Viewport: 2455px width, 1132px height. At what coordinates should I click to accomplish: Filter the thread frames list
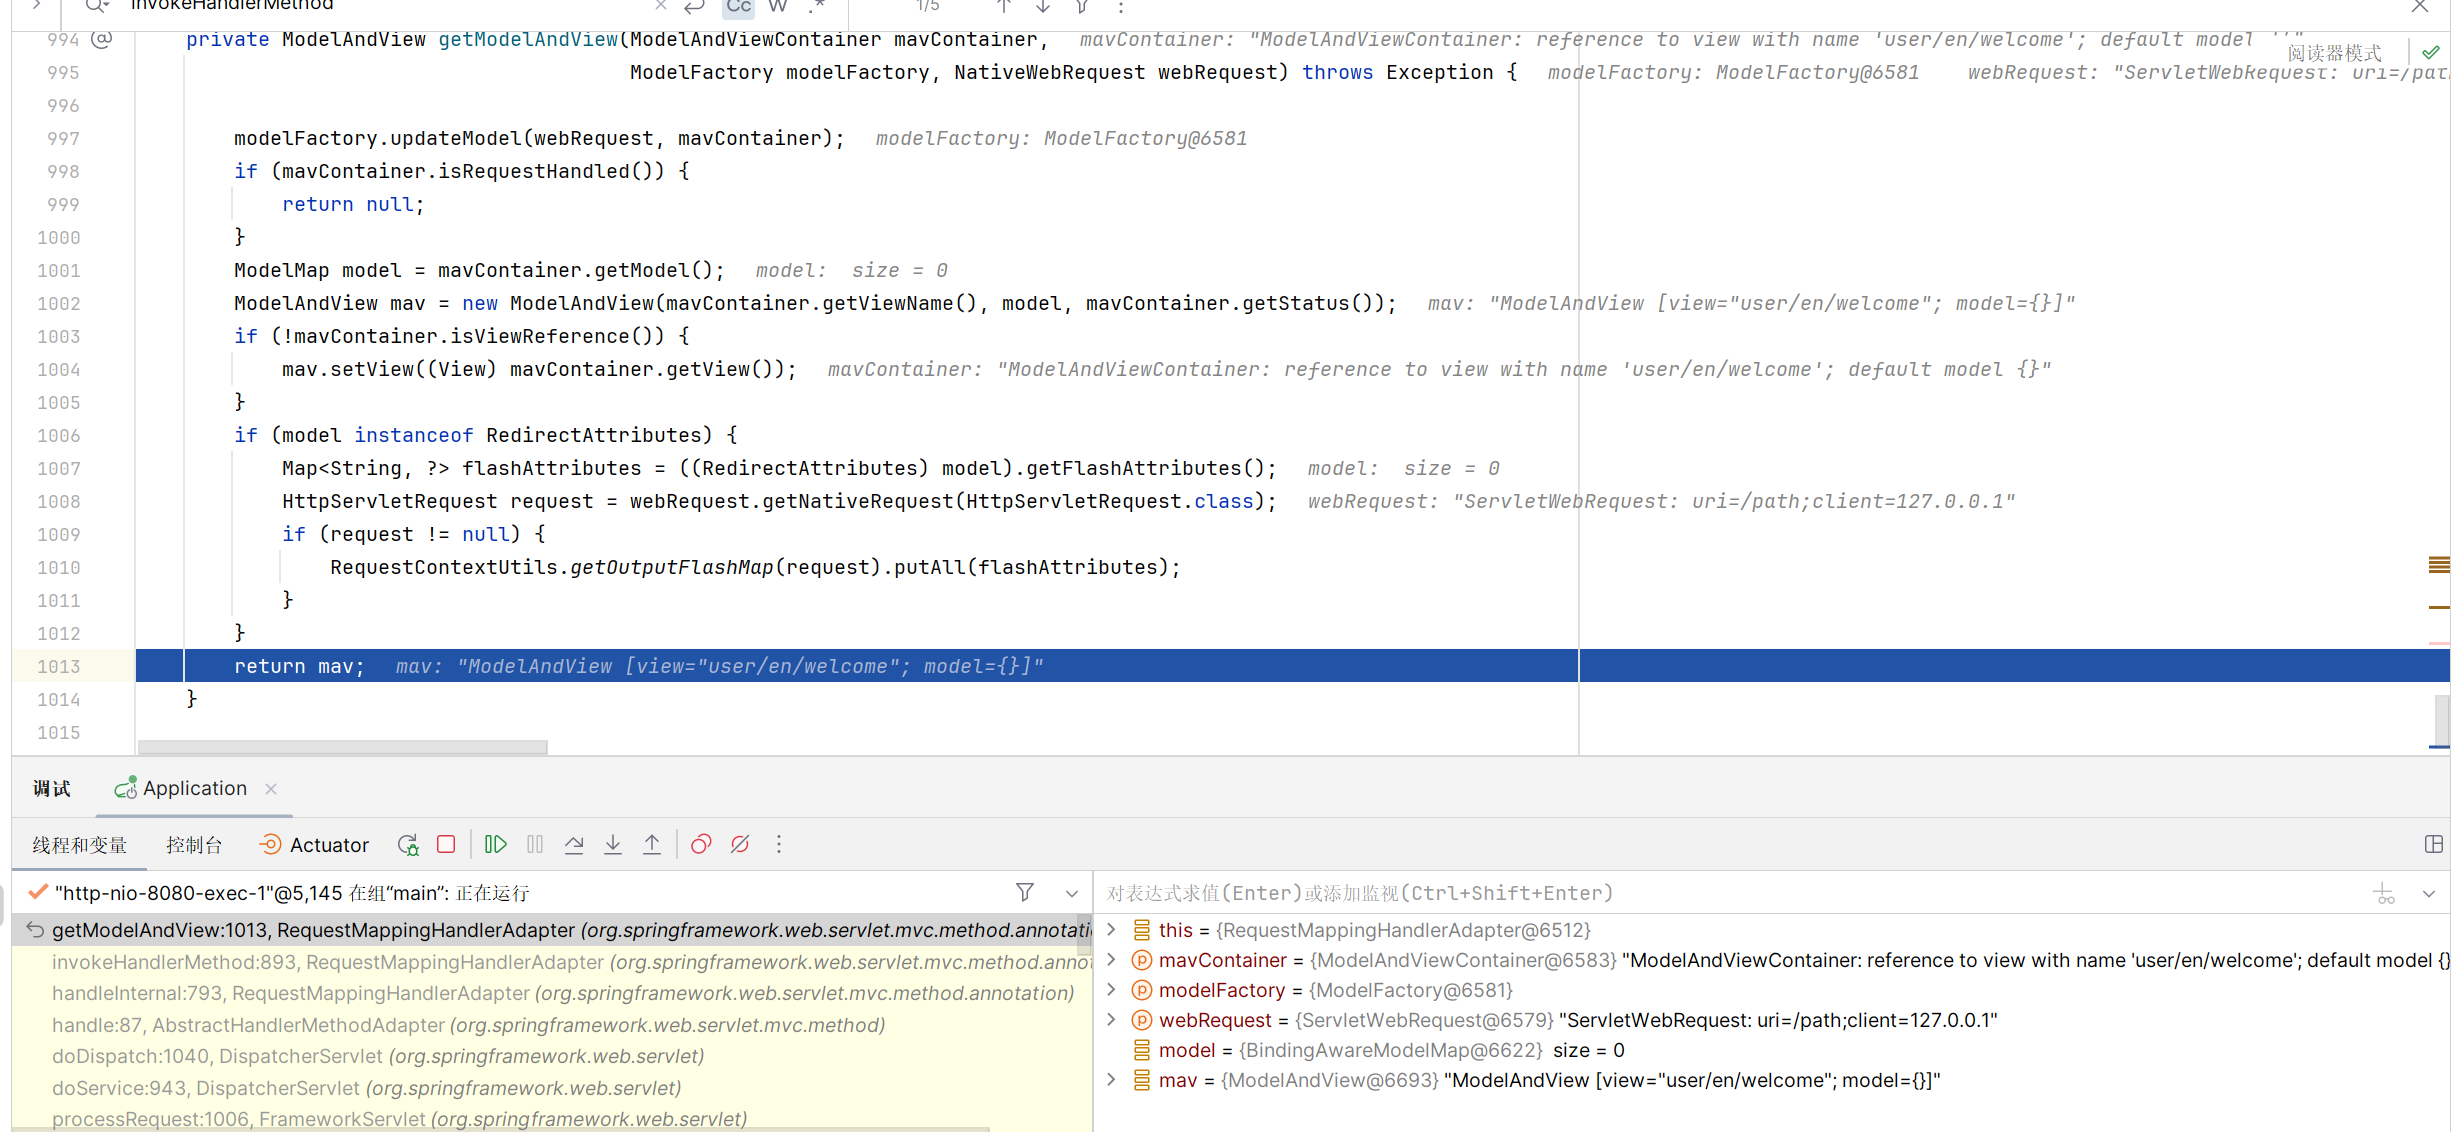1025,892
